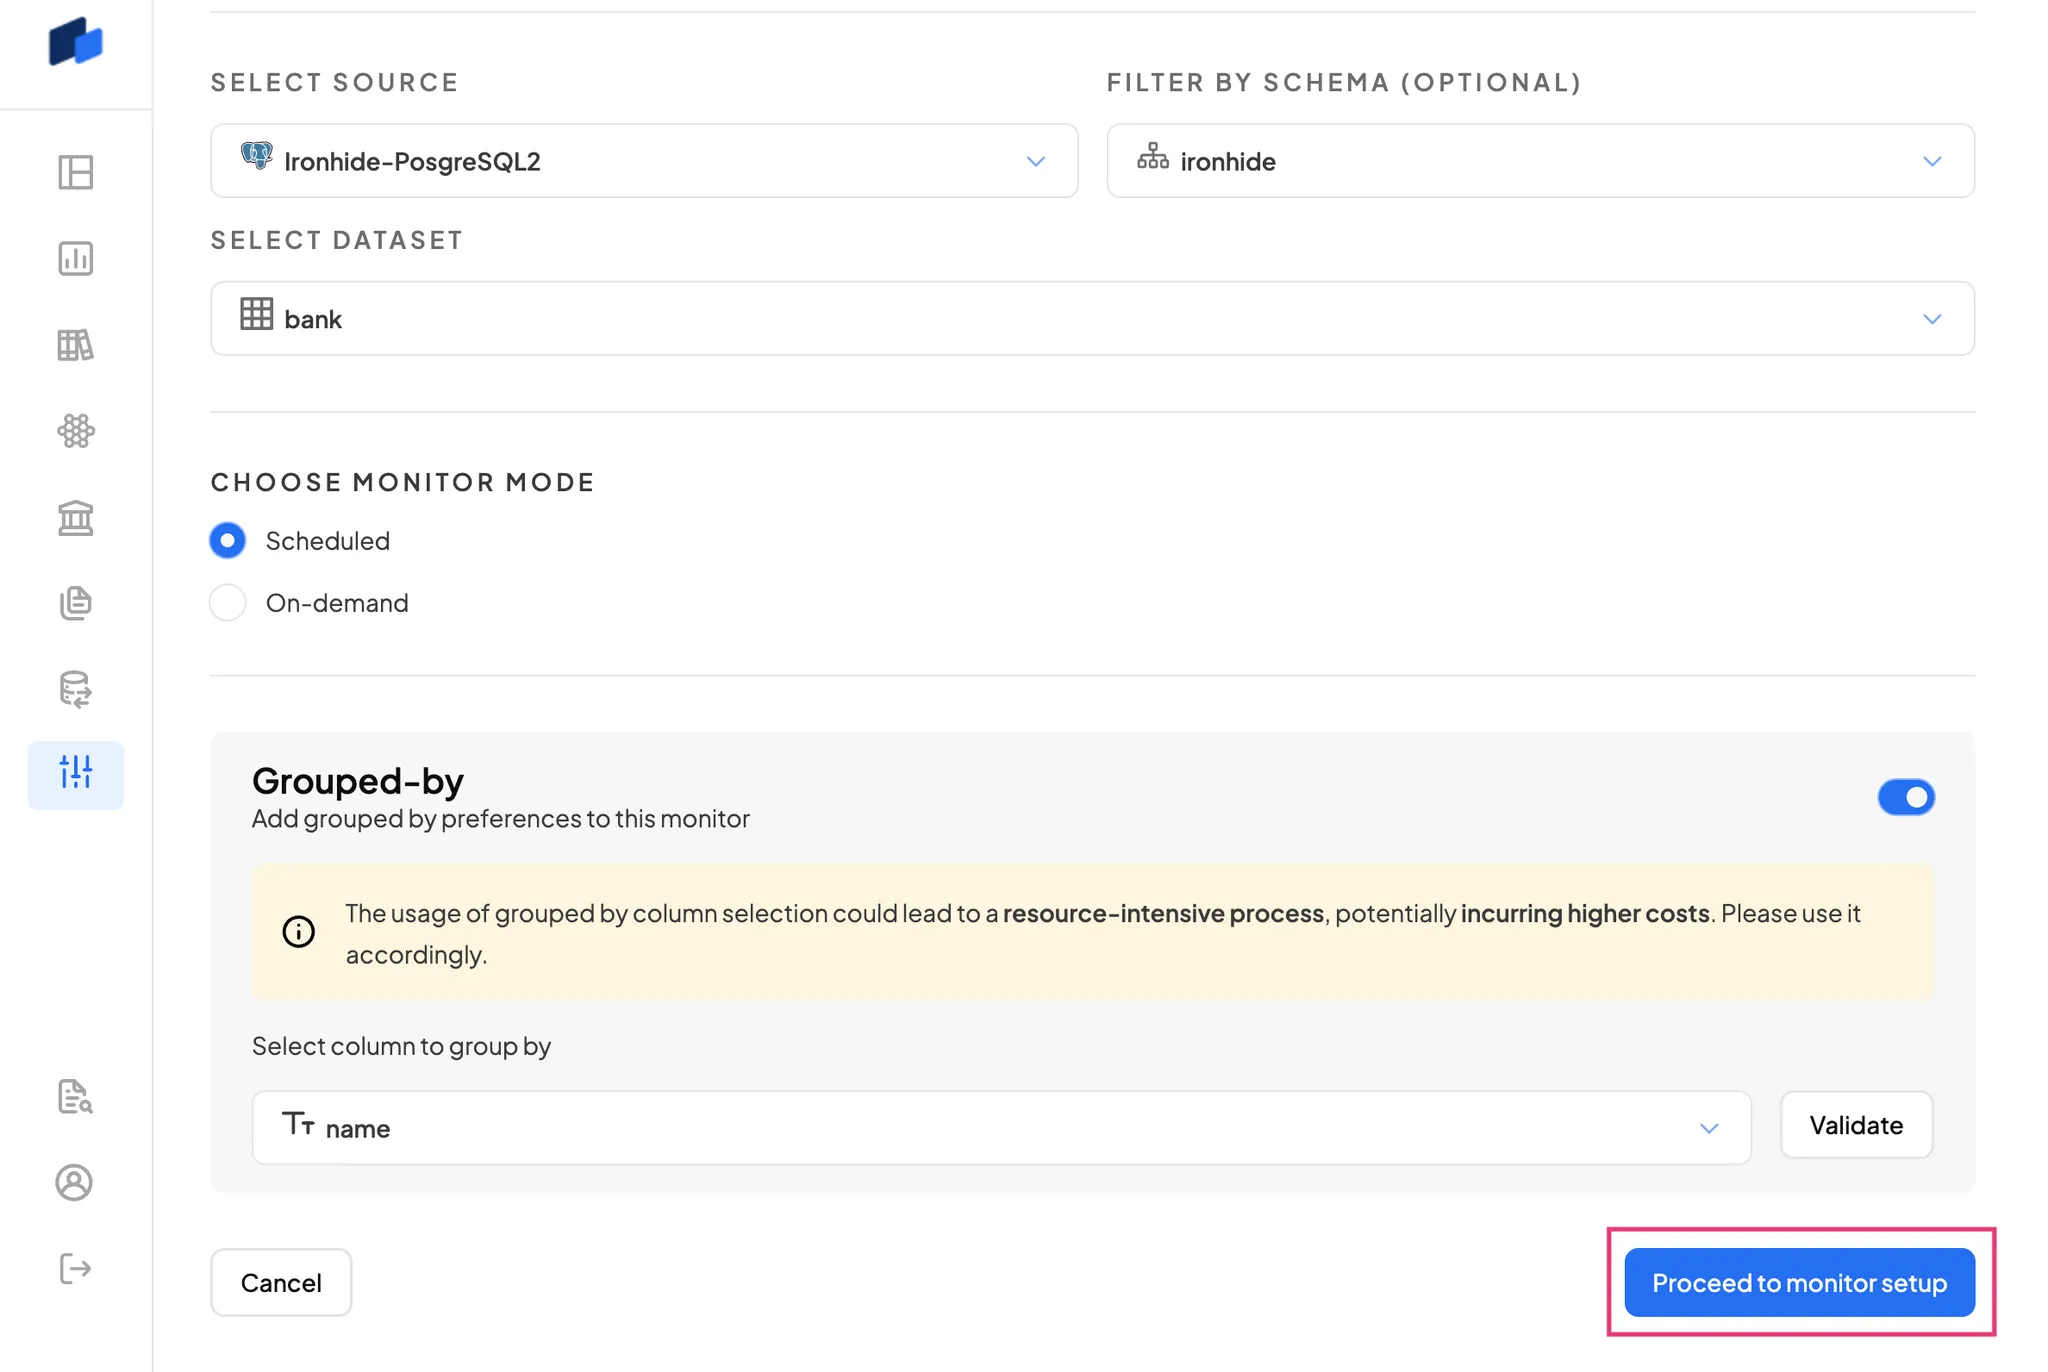Screen dimensions: 2048x1372
Task: Open the monitors sliders sidebar icon
Action: pyautogui.click(x=76, y=774)
